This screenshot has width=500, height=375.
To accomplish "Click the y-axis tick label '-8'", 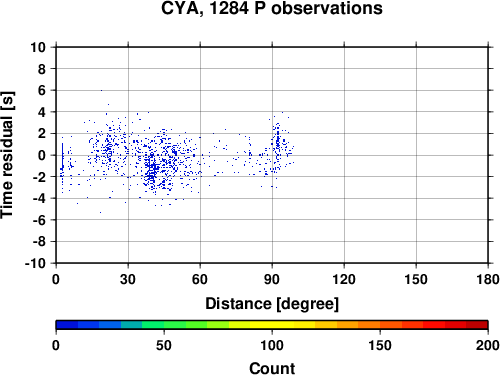I will [39, 242].
